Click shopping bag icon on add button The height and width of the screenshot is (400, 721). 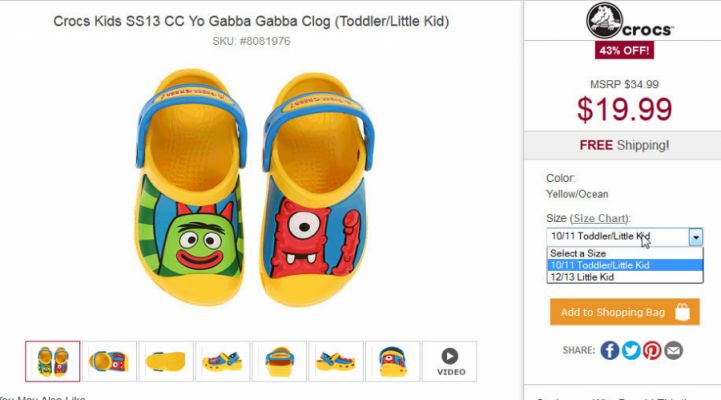coord(682,312)
